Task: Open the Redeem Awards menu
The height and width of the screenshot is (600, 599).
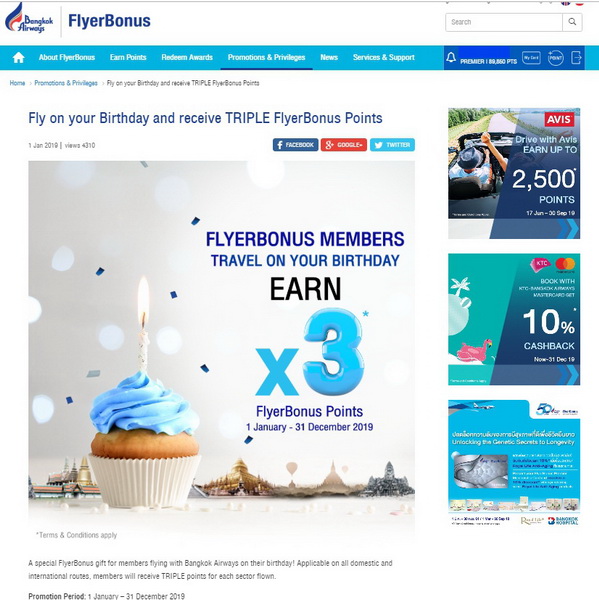Action: coord(187,57)
